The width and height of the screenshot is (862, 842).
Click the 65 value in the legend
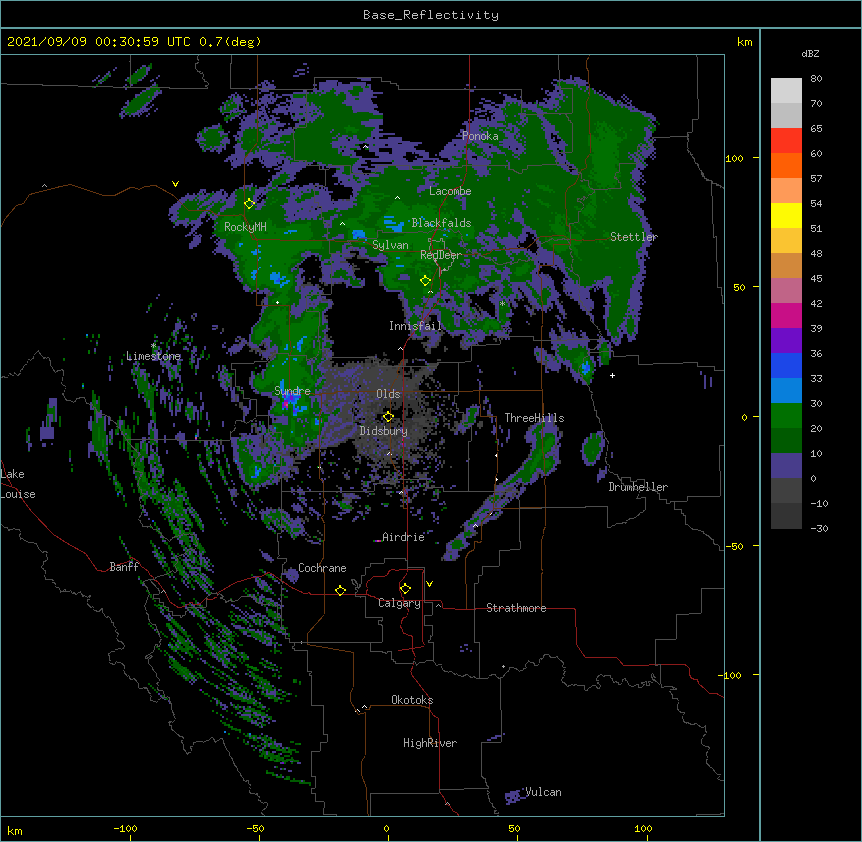point(816,129)
